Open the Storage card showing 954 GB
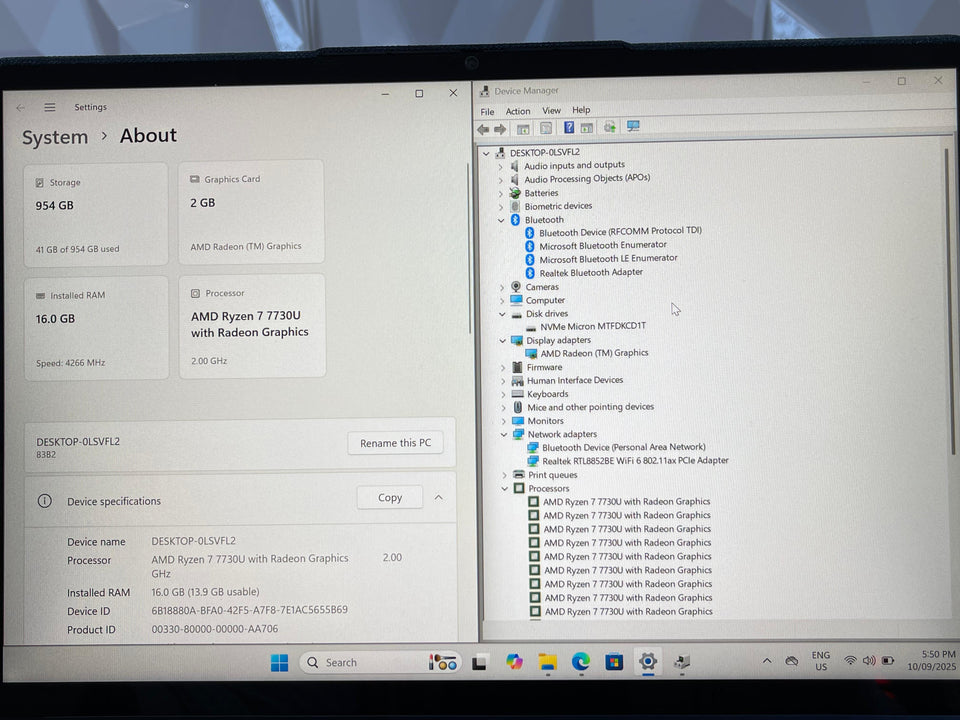 (x=96, y=214)
